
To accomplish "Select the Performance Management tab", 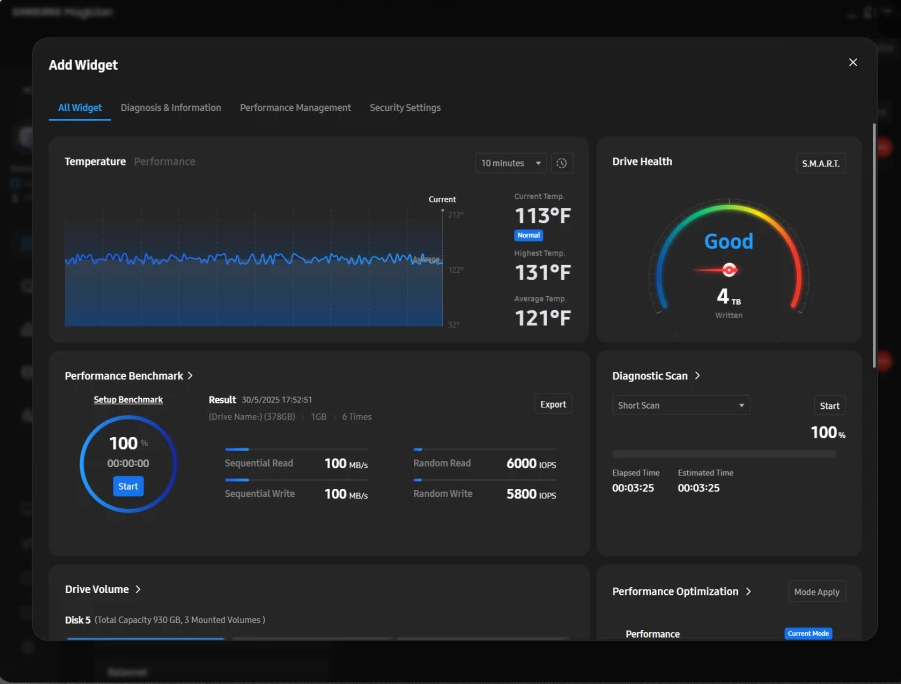I will tap(295, 108).
